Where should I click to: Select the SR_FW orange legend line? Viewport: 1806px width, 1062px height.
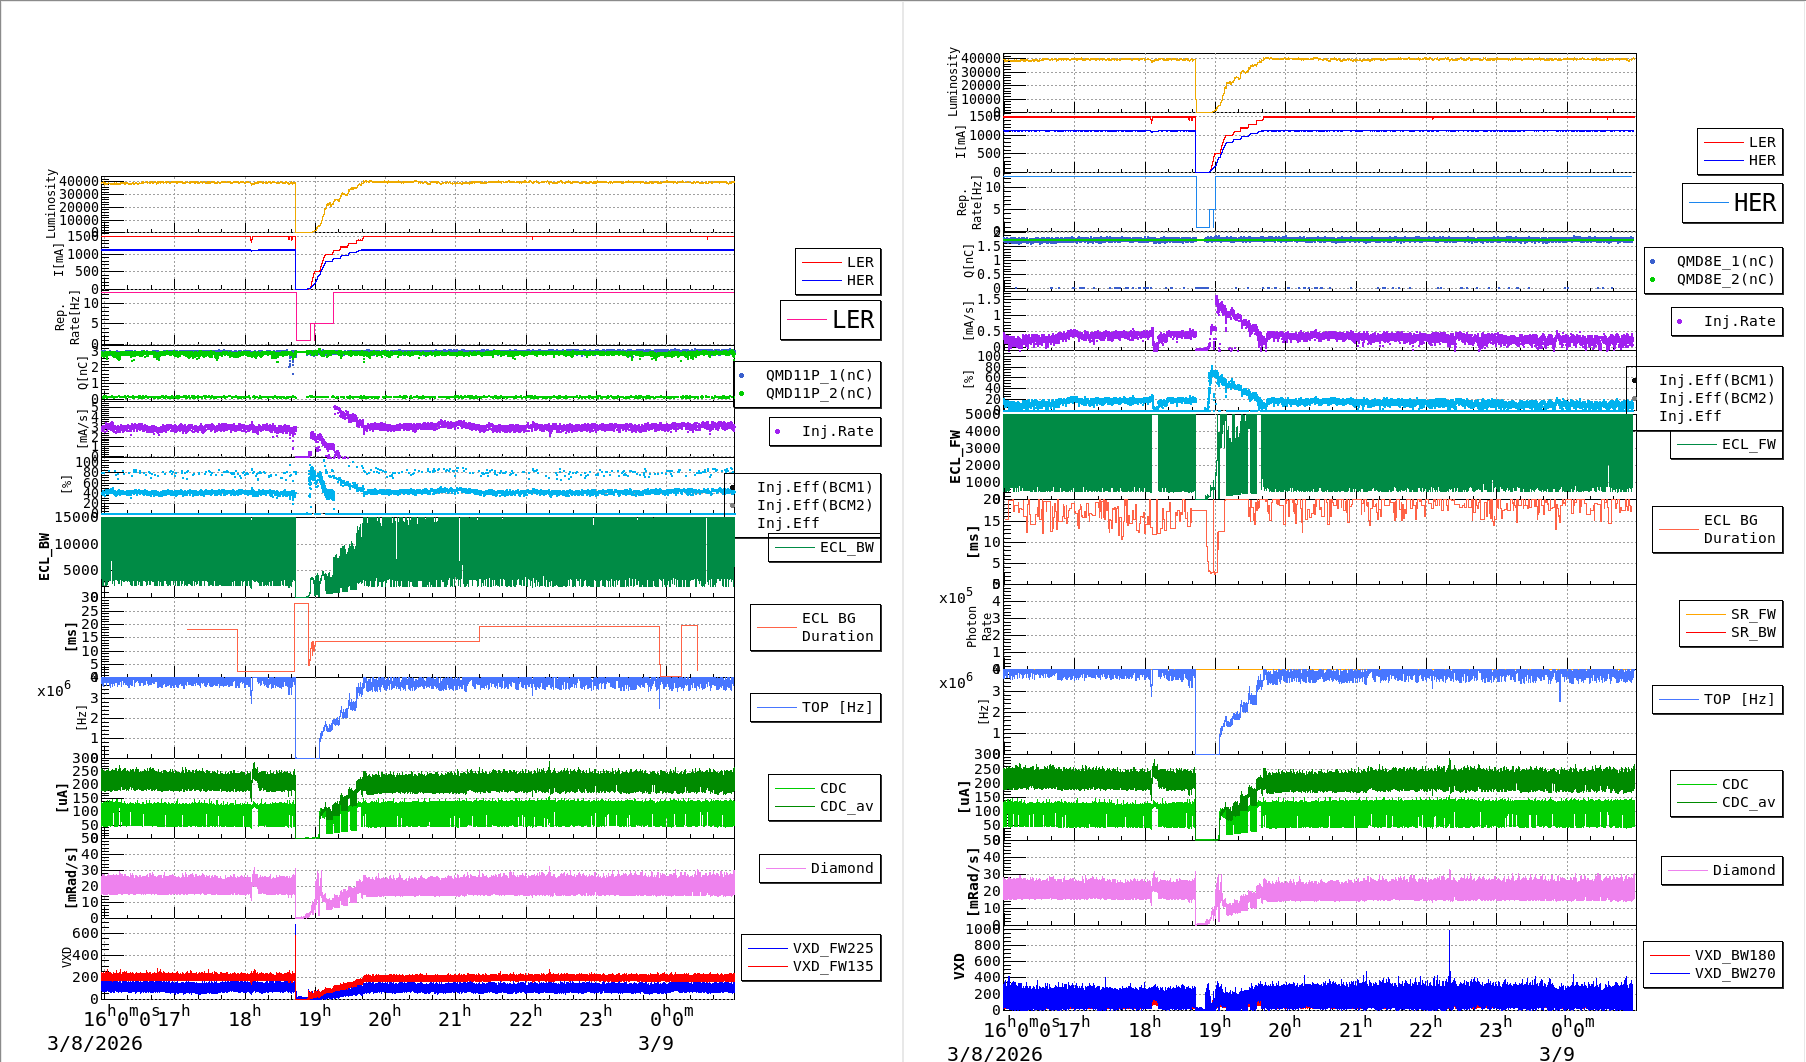1705,615
